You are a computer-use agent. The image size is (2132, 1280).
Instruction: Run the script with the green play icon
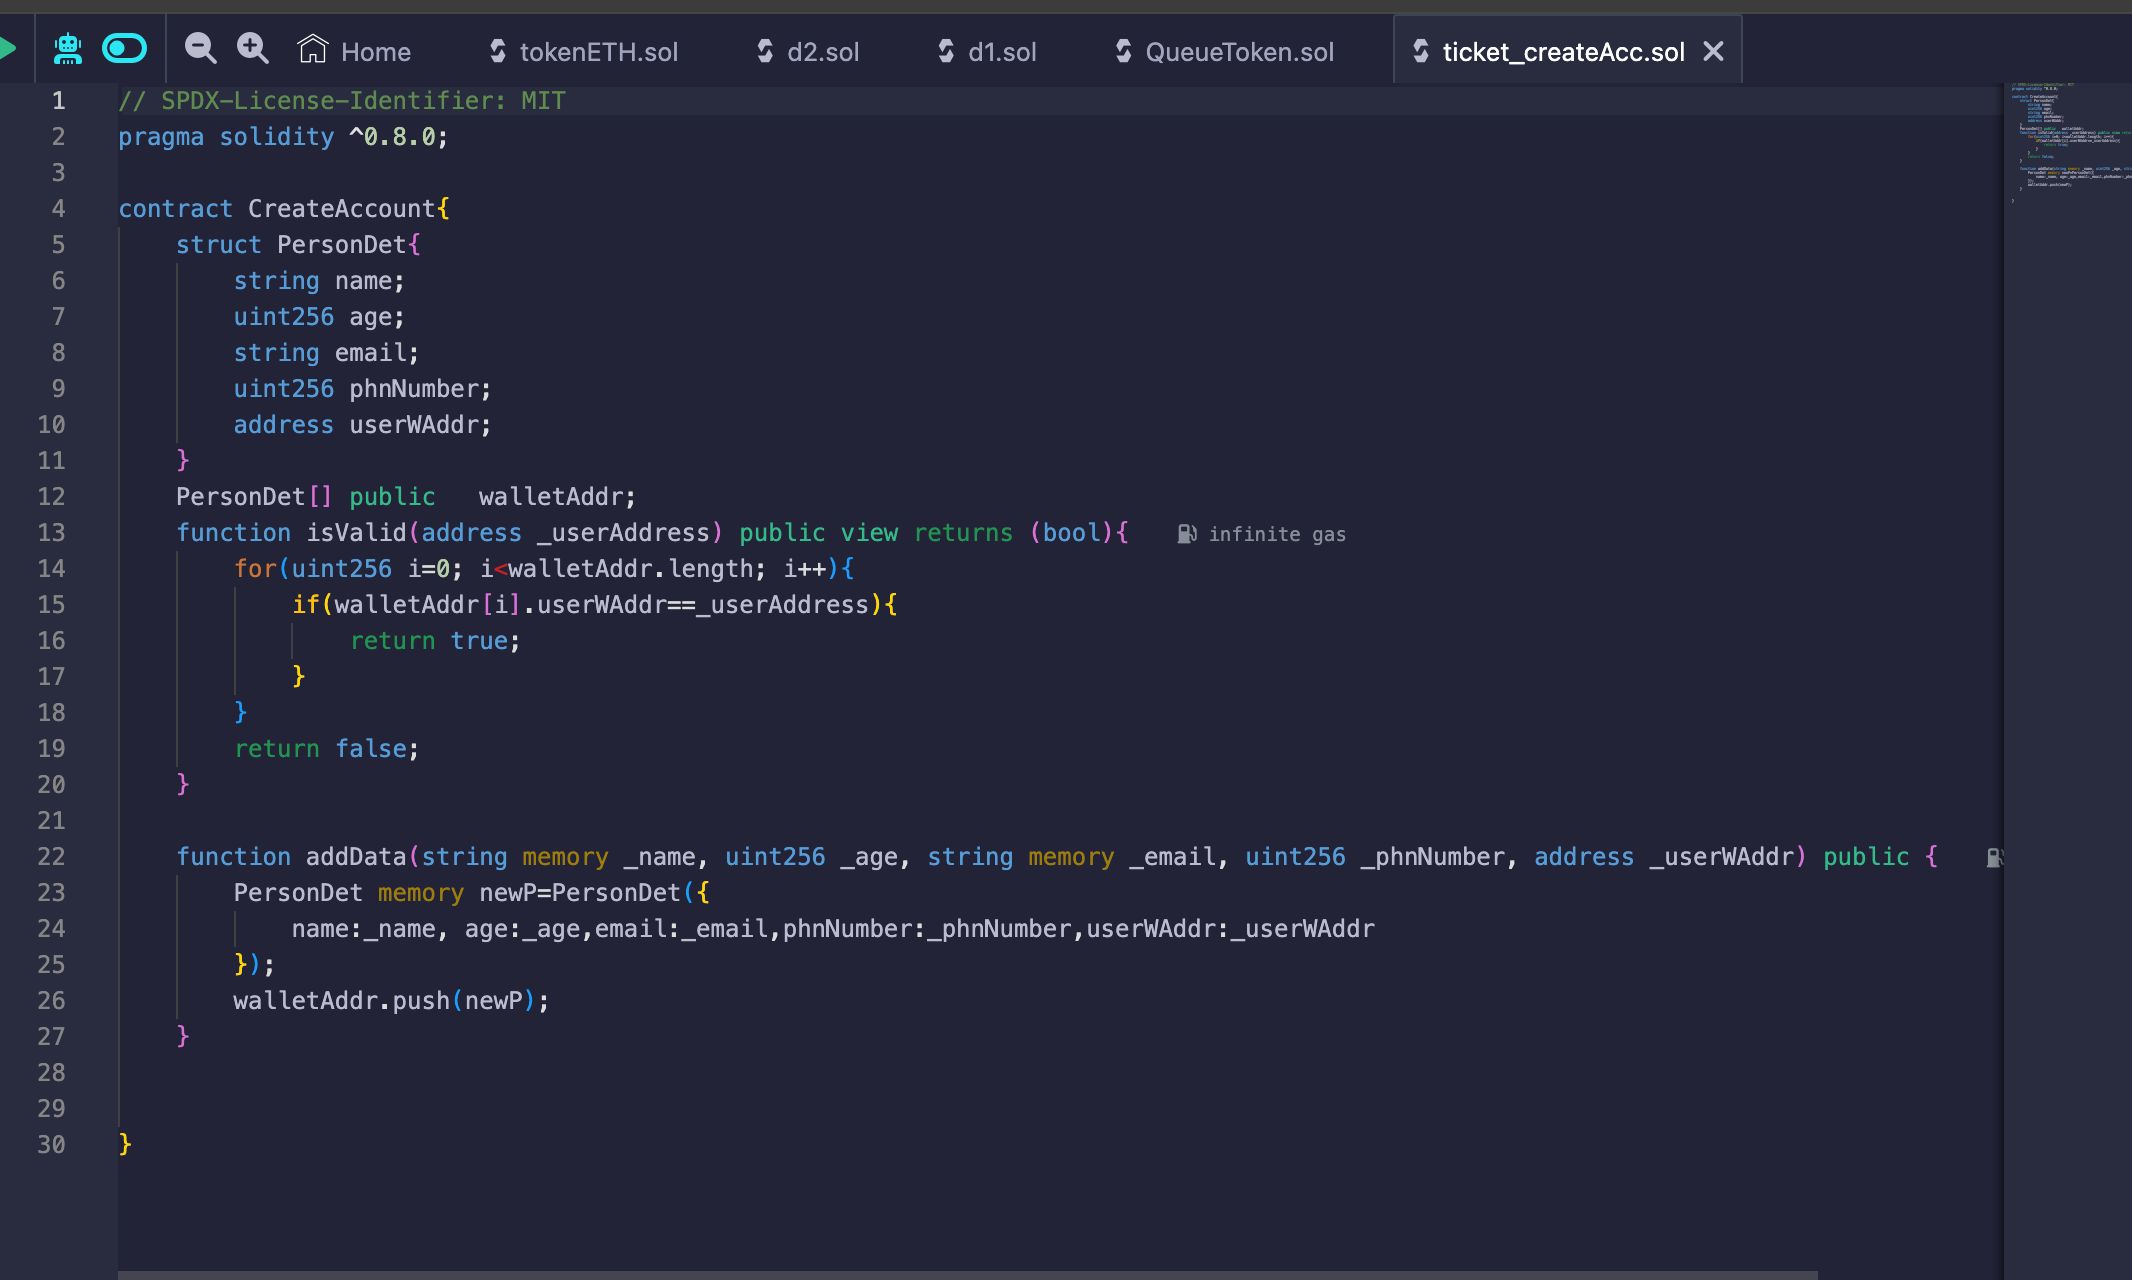8,48
